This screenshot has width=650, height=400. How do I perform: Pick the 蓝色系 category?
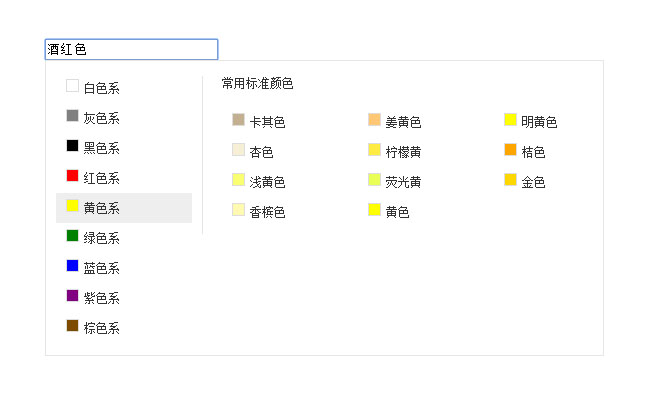[93, 268]
